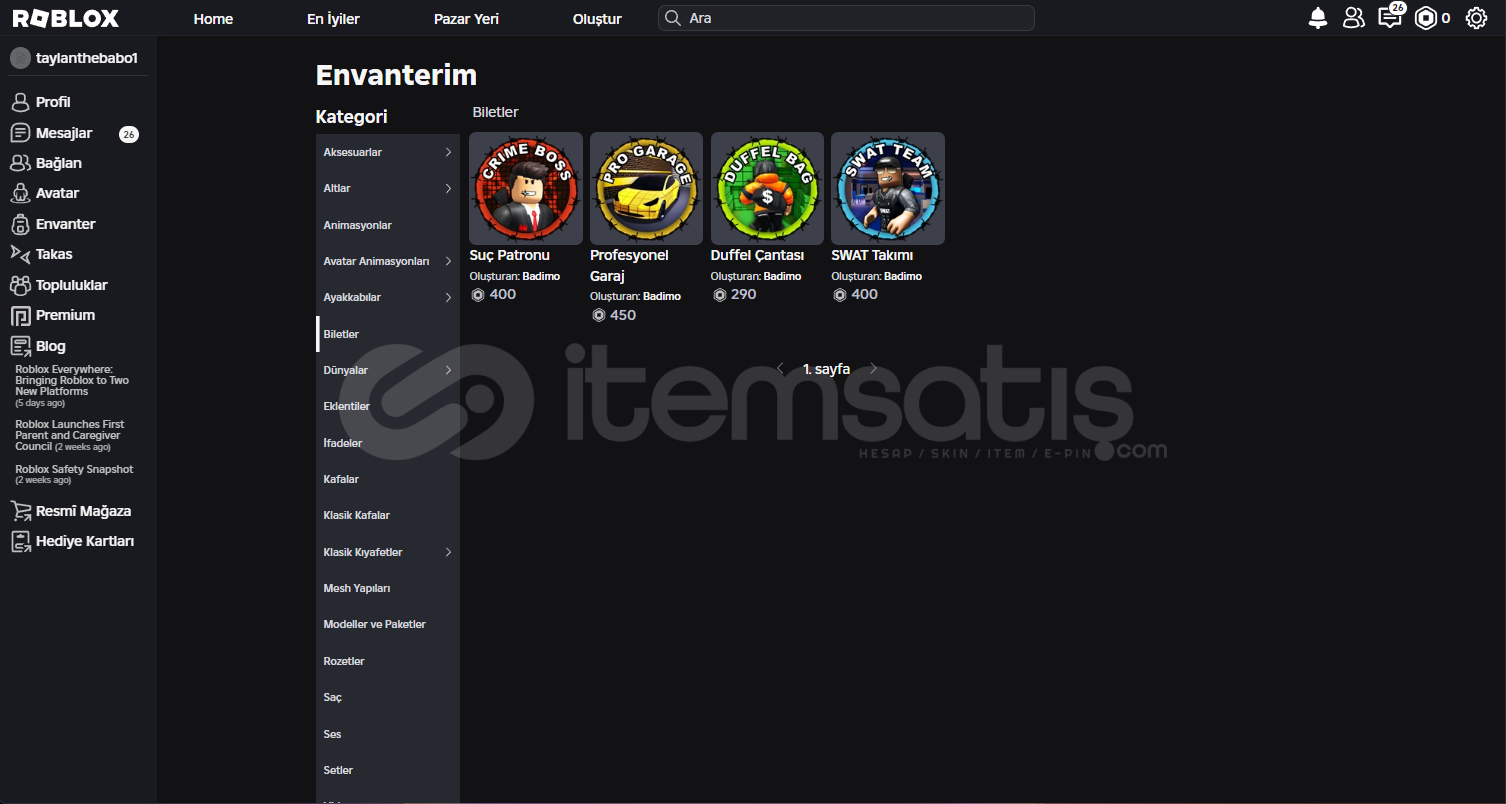Viewport: 1506px width, 804px height.
Task: Select the Biletler category
Action: [388, 334]
